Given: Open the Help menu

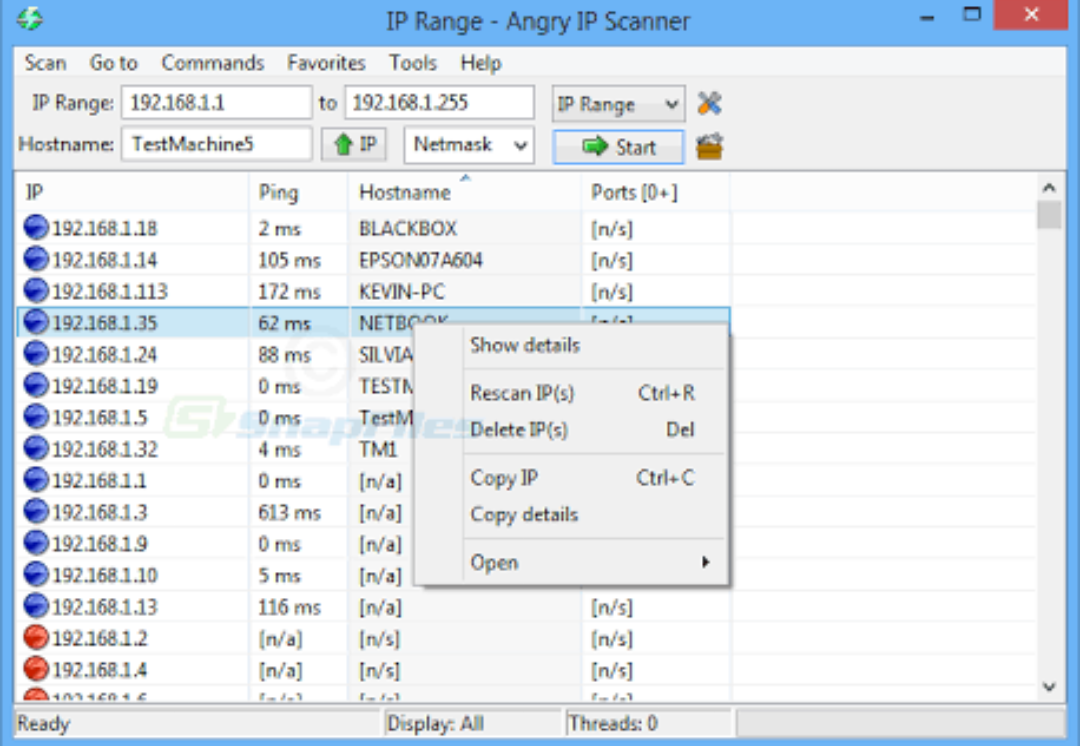Looking at the screenshot, I should [481, 63].
